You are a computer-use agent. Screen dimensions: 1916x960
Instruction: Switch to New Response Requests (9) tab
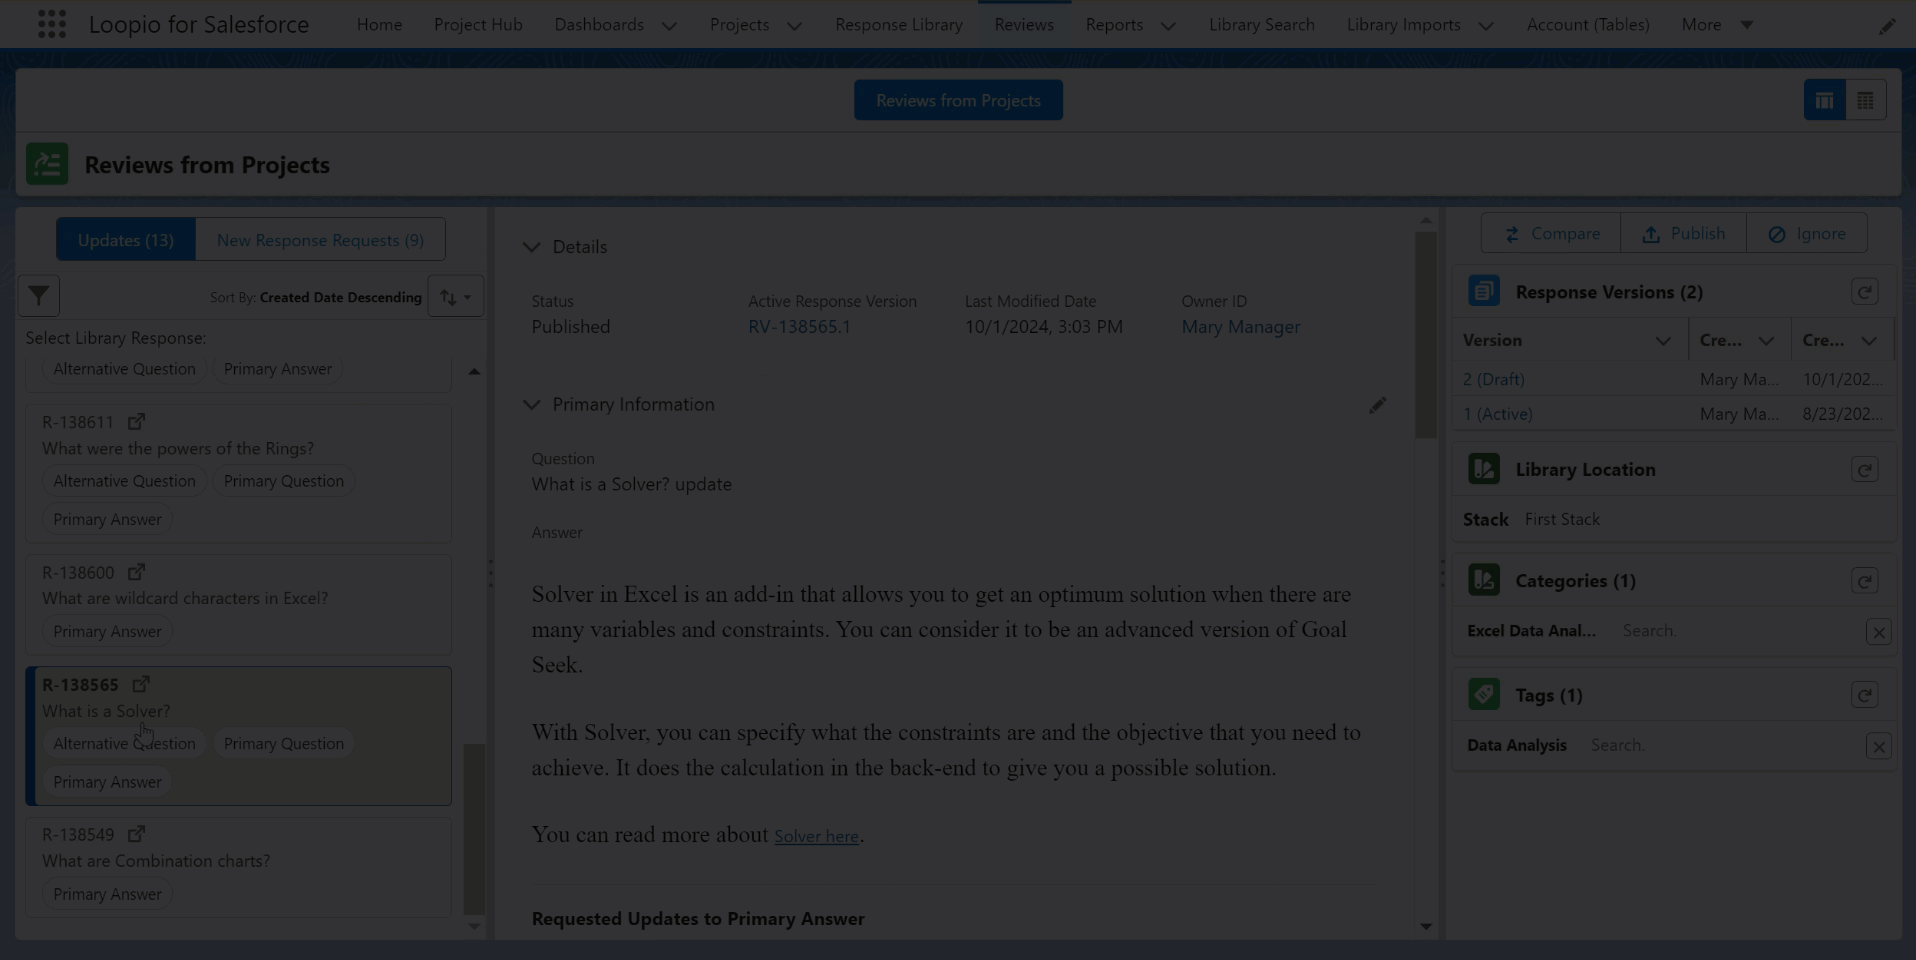(320, 240)
